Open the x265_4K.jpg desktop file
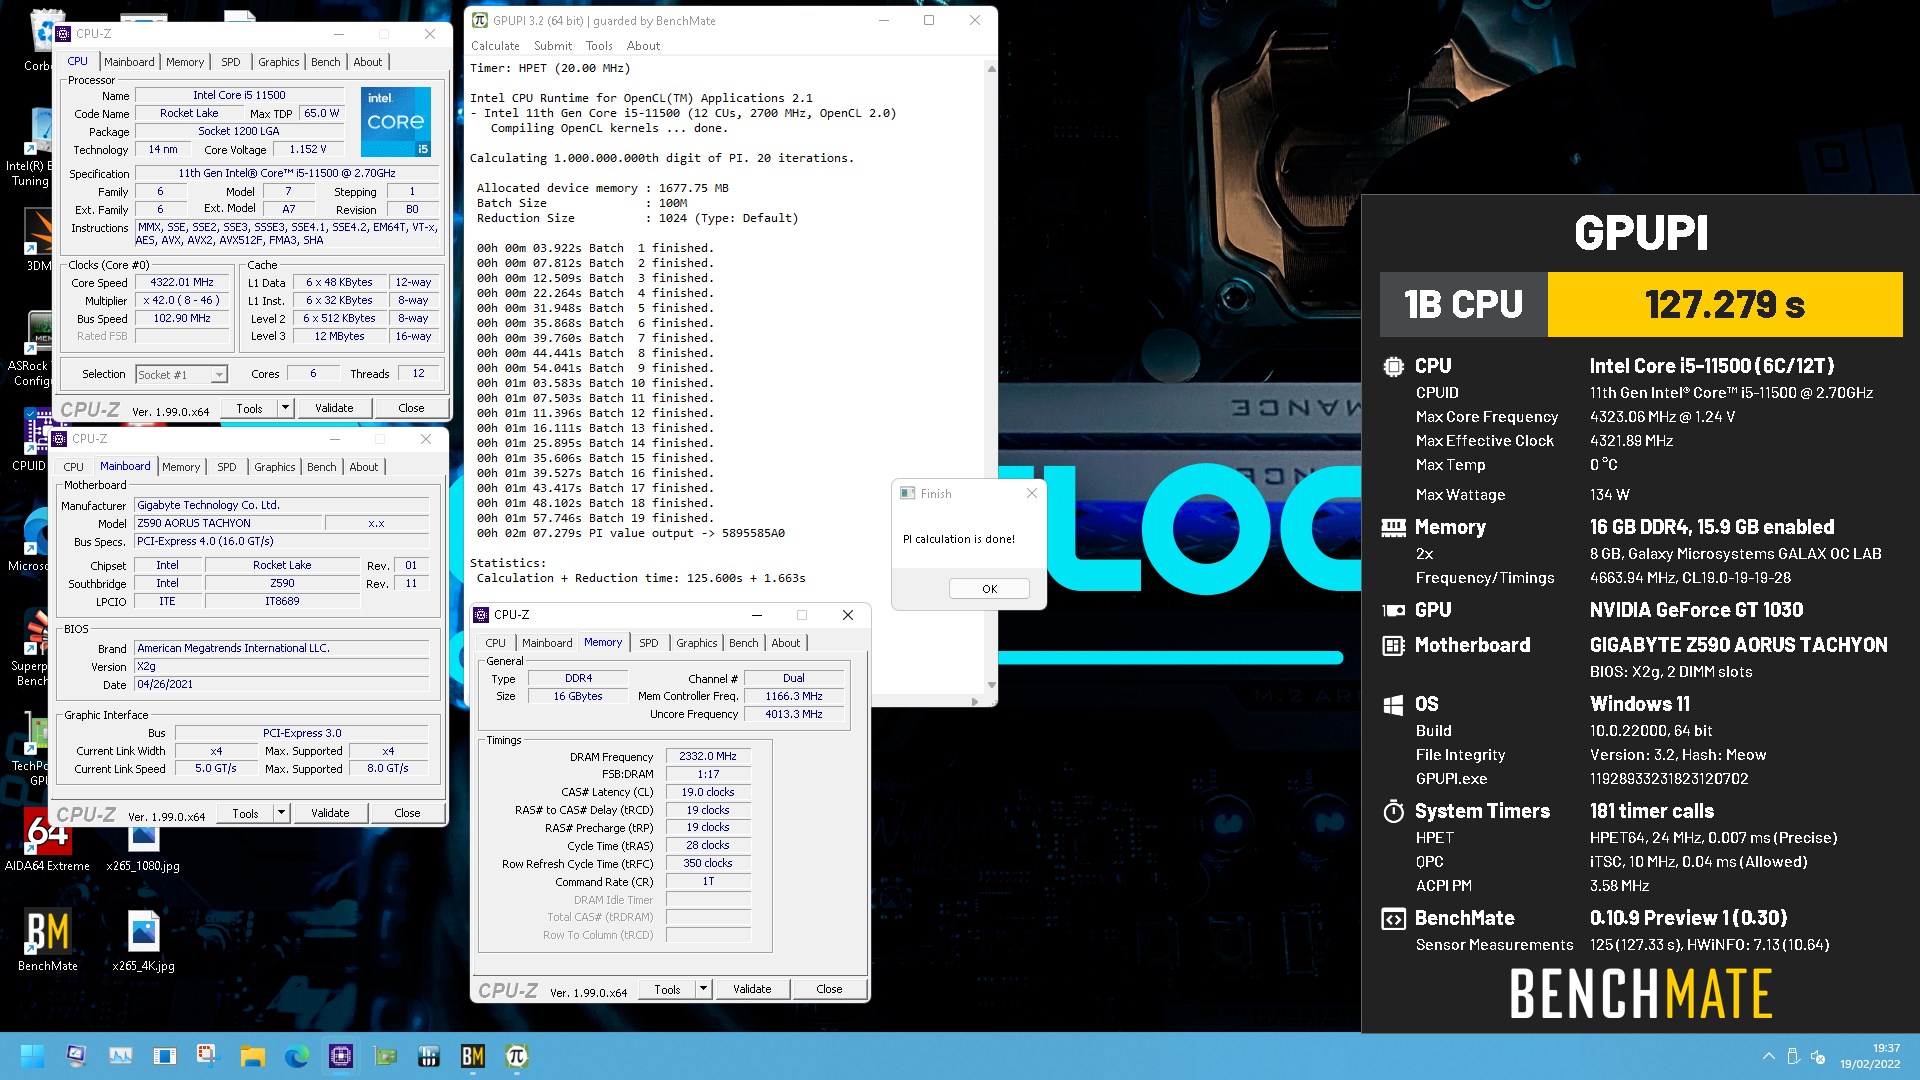 coord(143,940)
